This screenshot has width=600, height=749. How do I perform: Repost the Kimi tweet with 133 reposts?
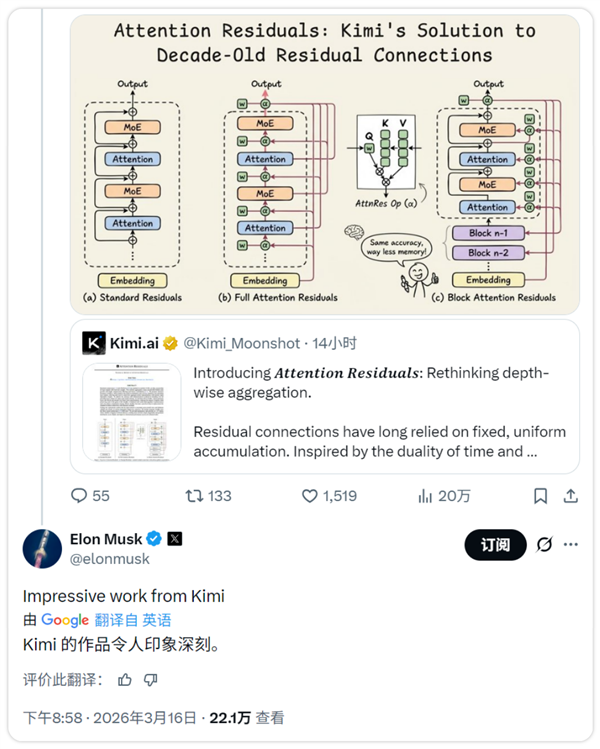pos(194,495)
